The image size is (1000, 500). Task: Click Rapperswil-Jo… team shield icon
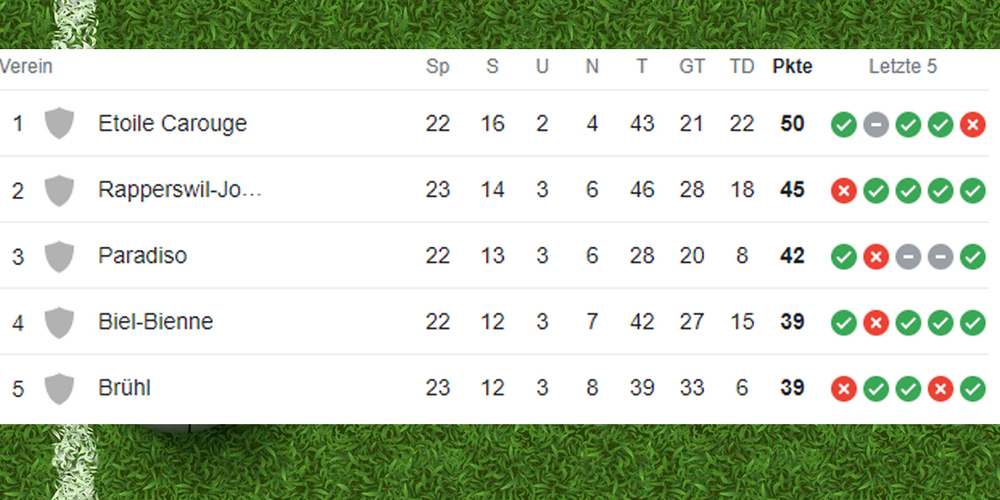tap(59, 190)
